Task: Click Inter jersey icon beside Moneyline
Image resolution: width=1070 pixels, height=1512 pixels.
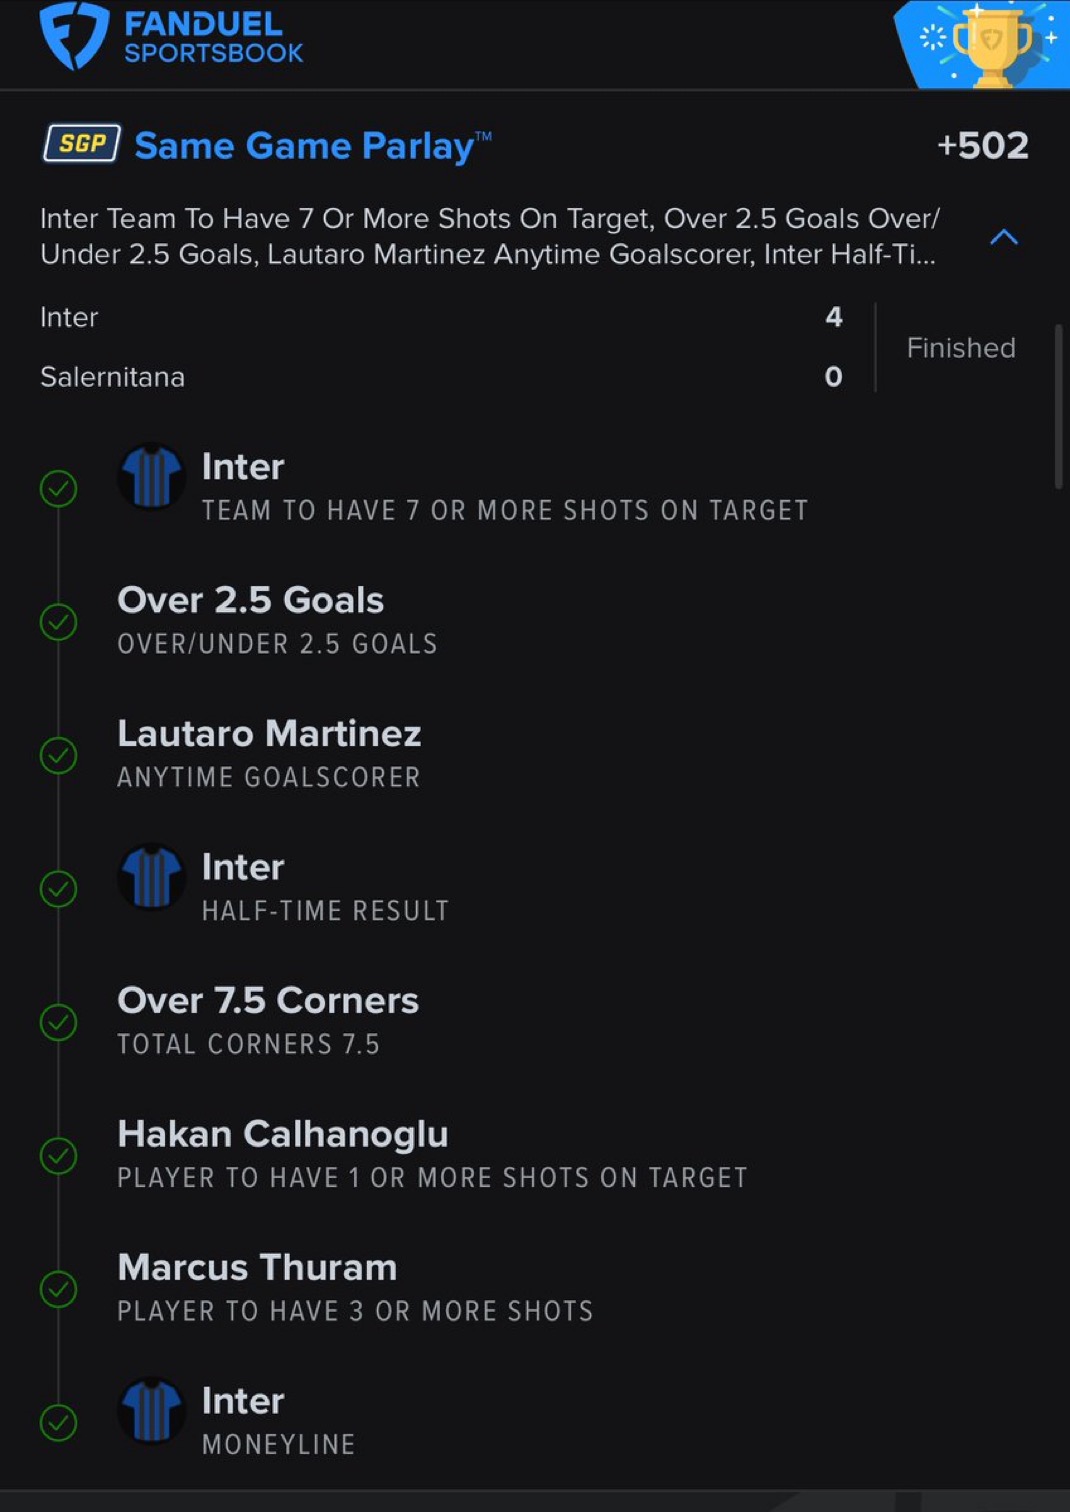Action: (x=151, y=1411)
